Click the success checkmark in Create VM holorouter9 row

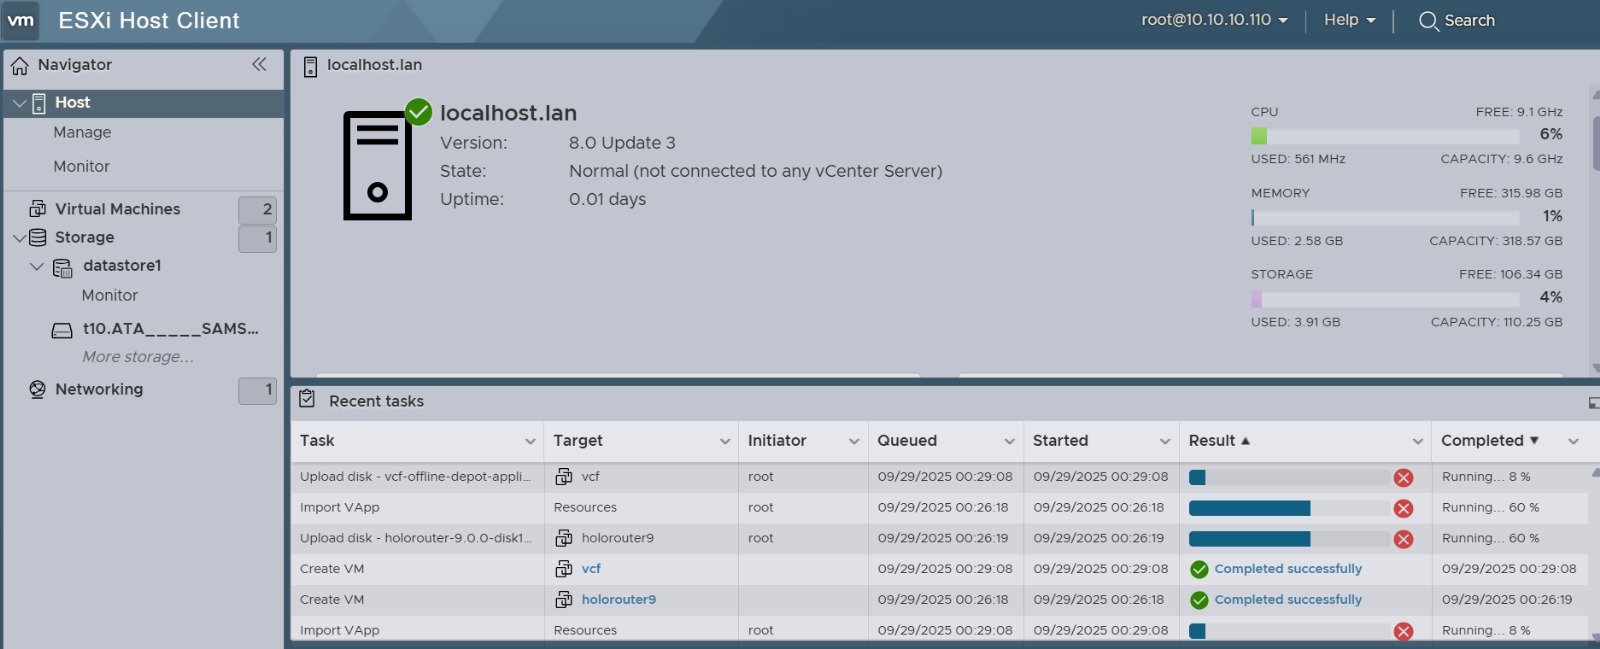tap(1199, 601)
